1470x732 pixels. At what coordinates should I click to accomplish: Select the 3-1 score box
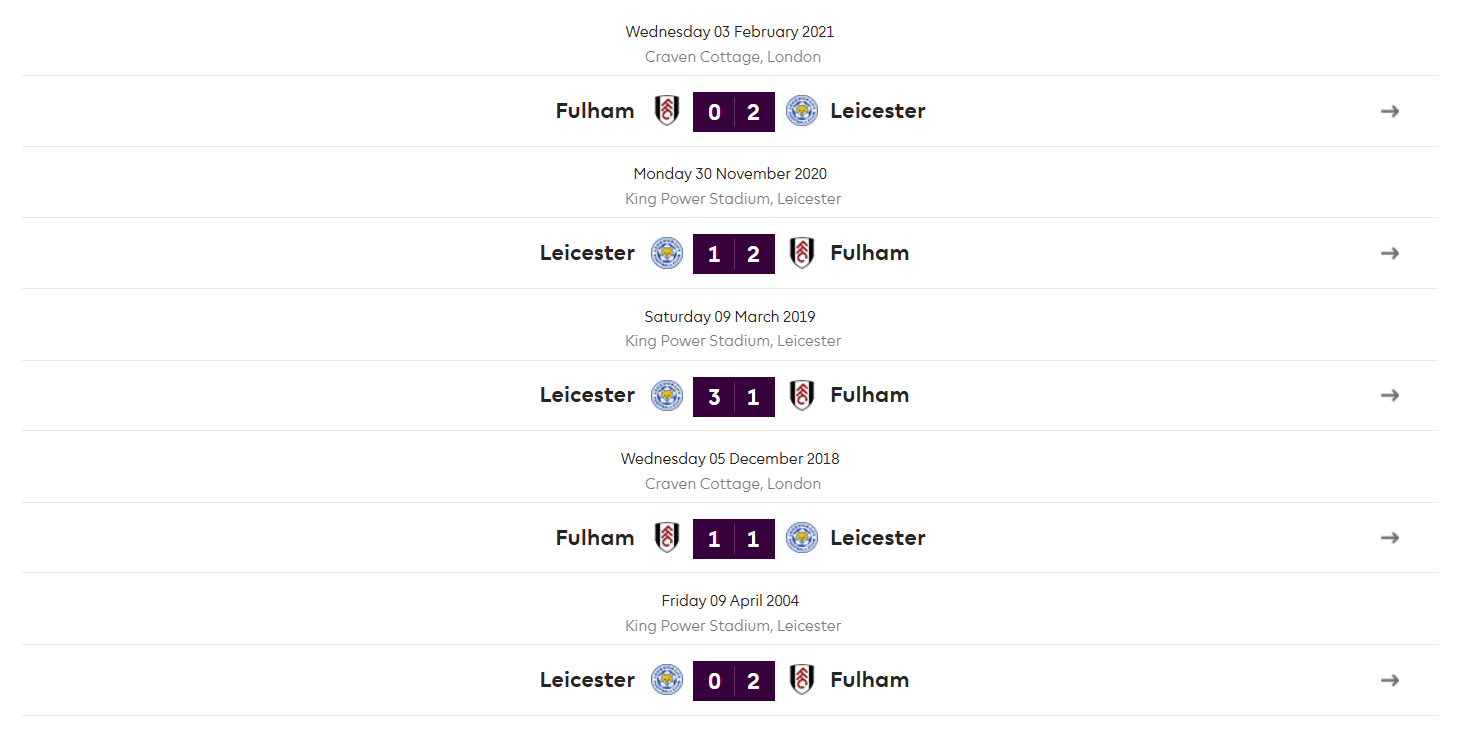pos(734,396)
